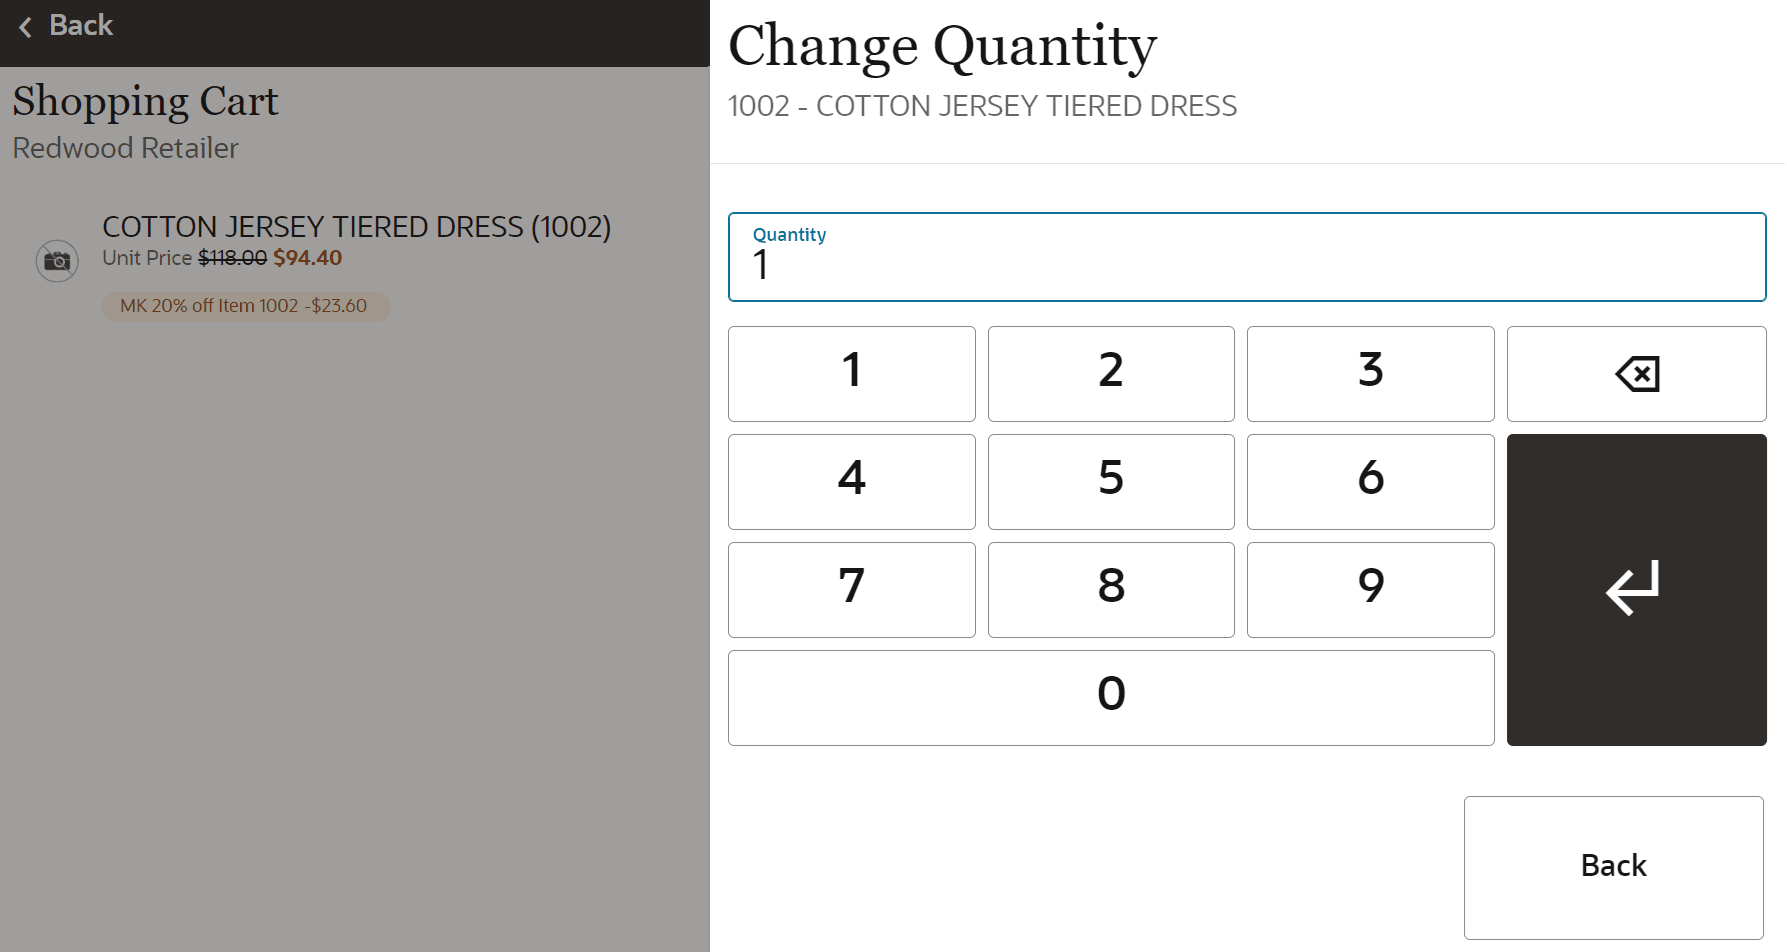Click the no-image camera placeholder for the dress
This screenshot has width=1787, height=952.
tap(57, 260)
